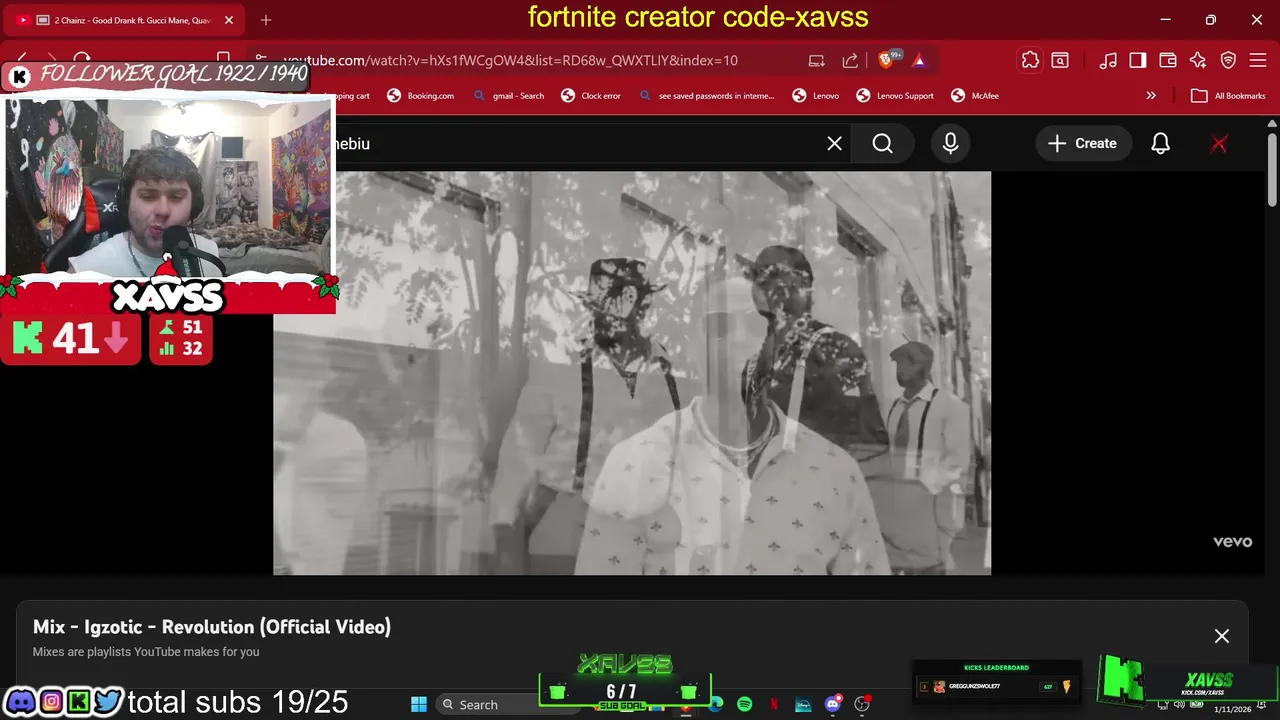Click the music video player
The width and height of the screenshot is (1280, 720).
point(632,373)
